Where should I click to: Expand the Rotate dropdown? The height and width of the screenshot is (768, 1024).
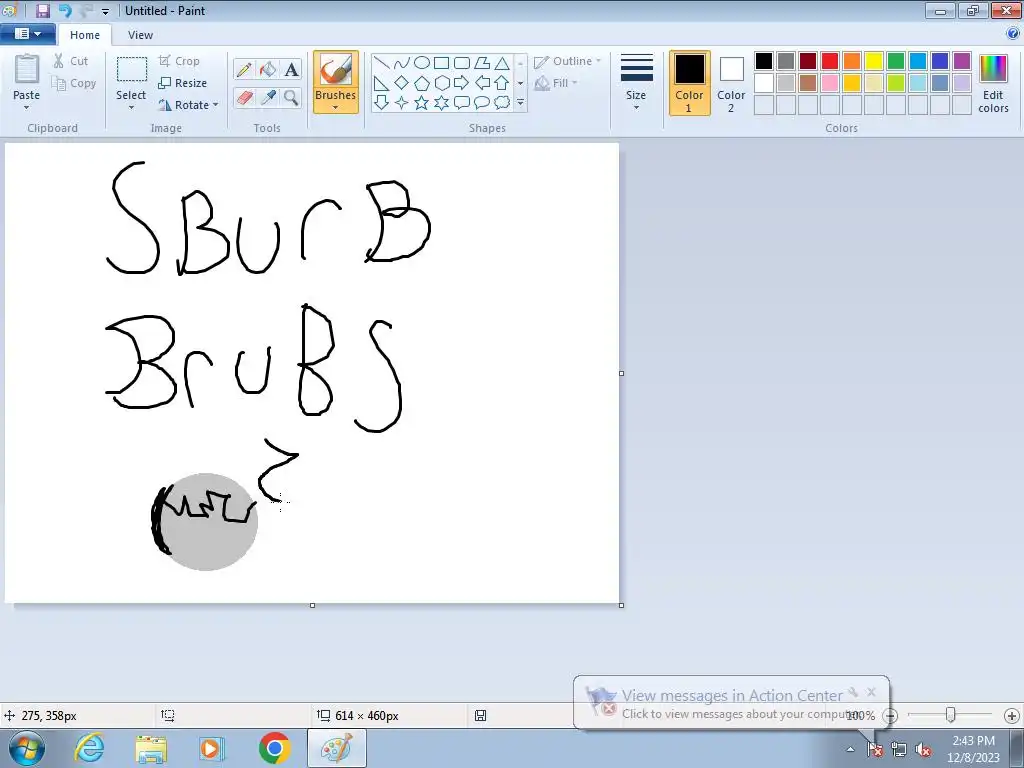click(216, 104)
